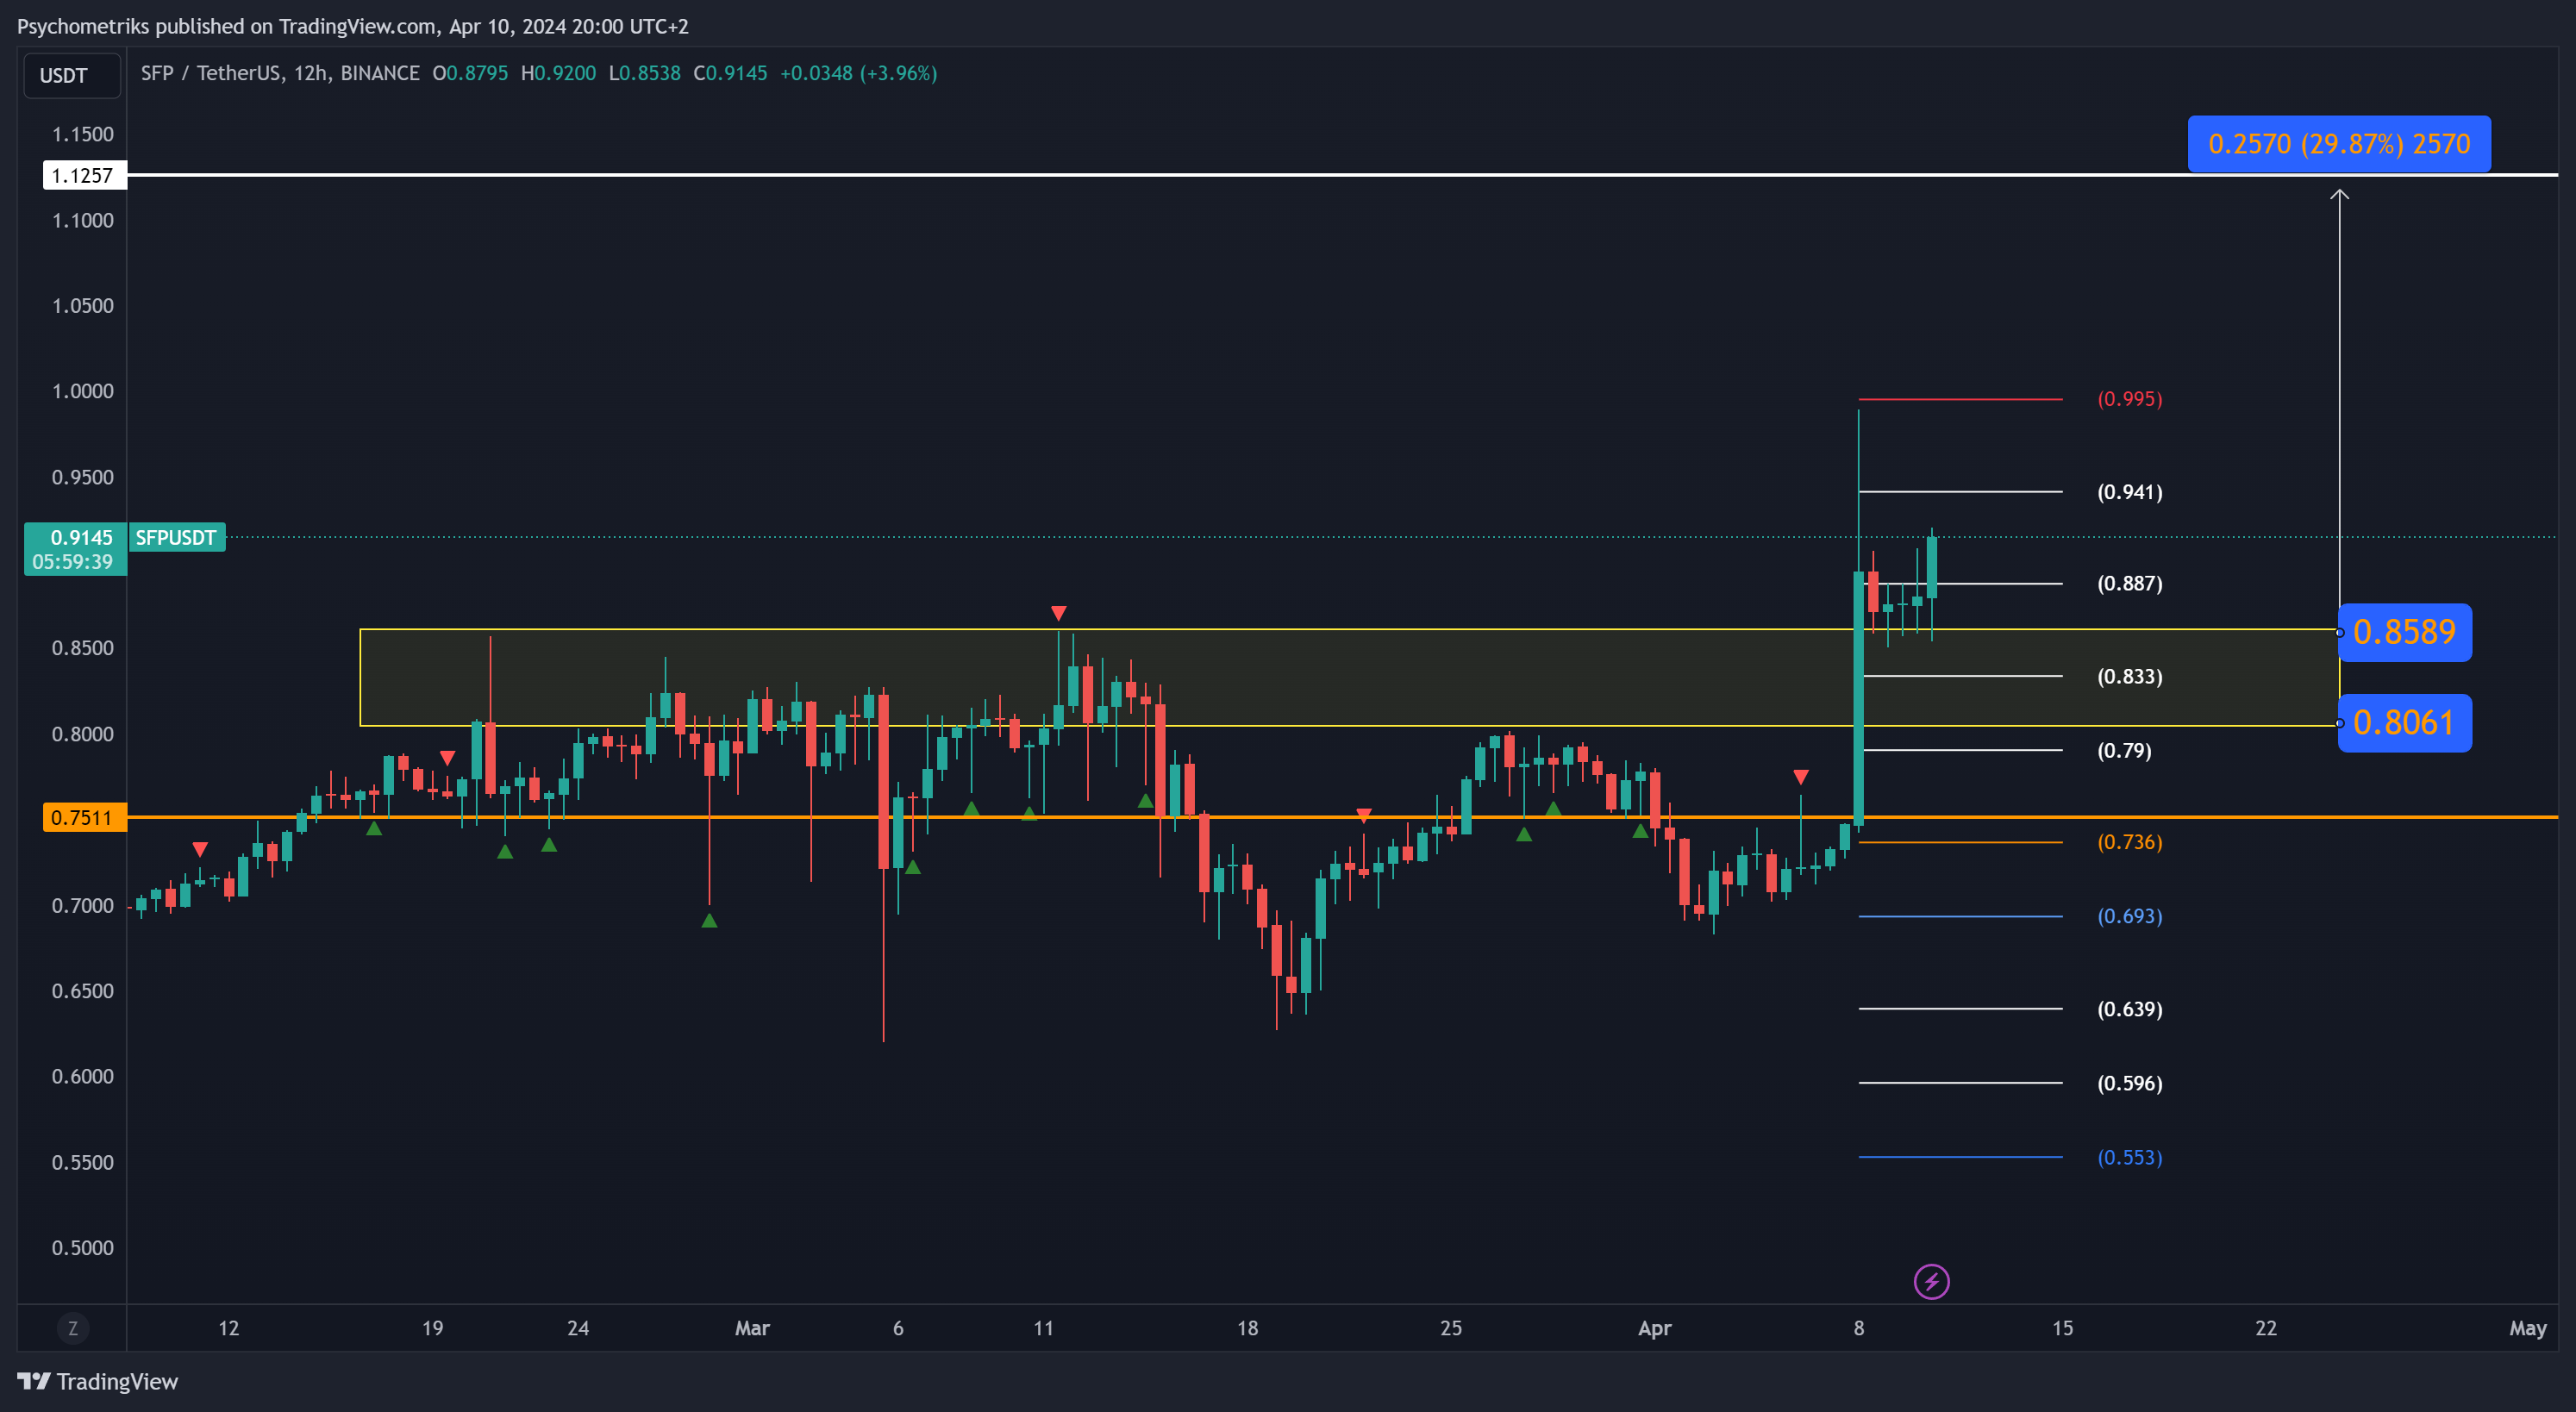Click the closing price C0.9145 value
The height and width of the screenshot is (1412, 2576).
pyautogui.click(x=730, y=73)
